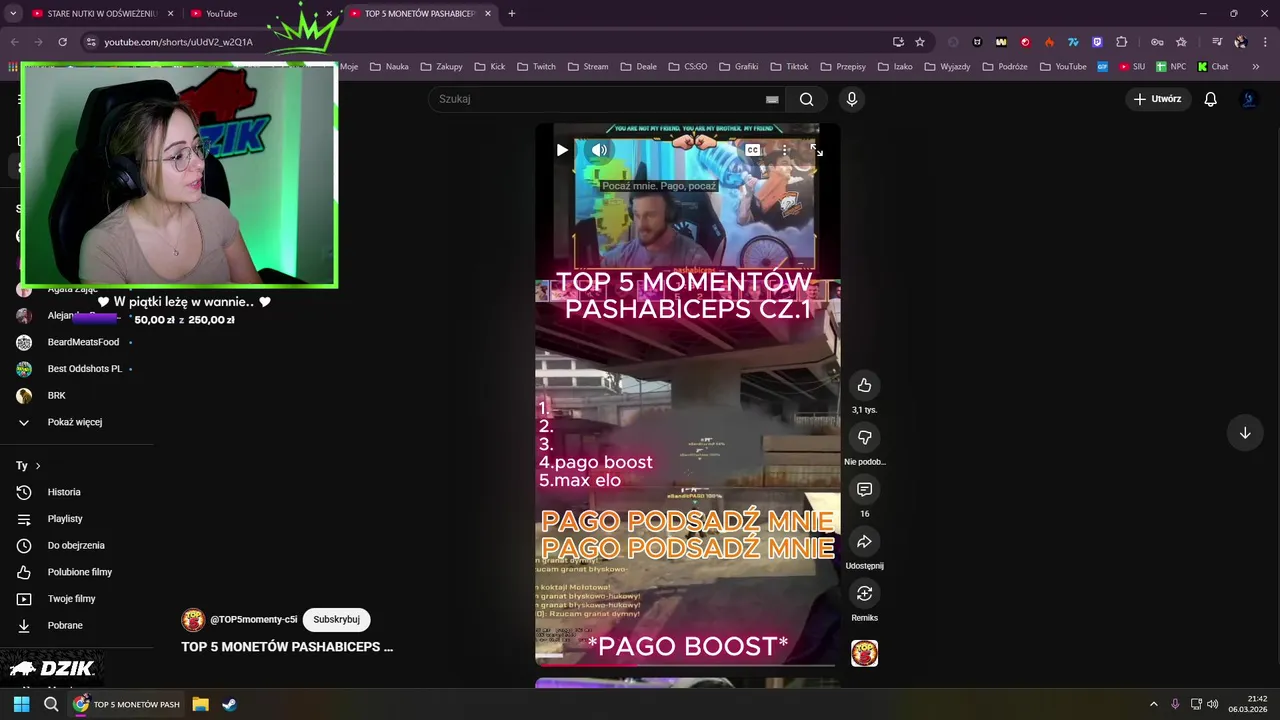Screen dimensions: 1280x720
Task: Open the Tiktok bookmarks folder
Action: tap(789, 67)
